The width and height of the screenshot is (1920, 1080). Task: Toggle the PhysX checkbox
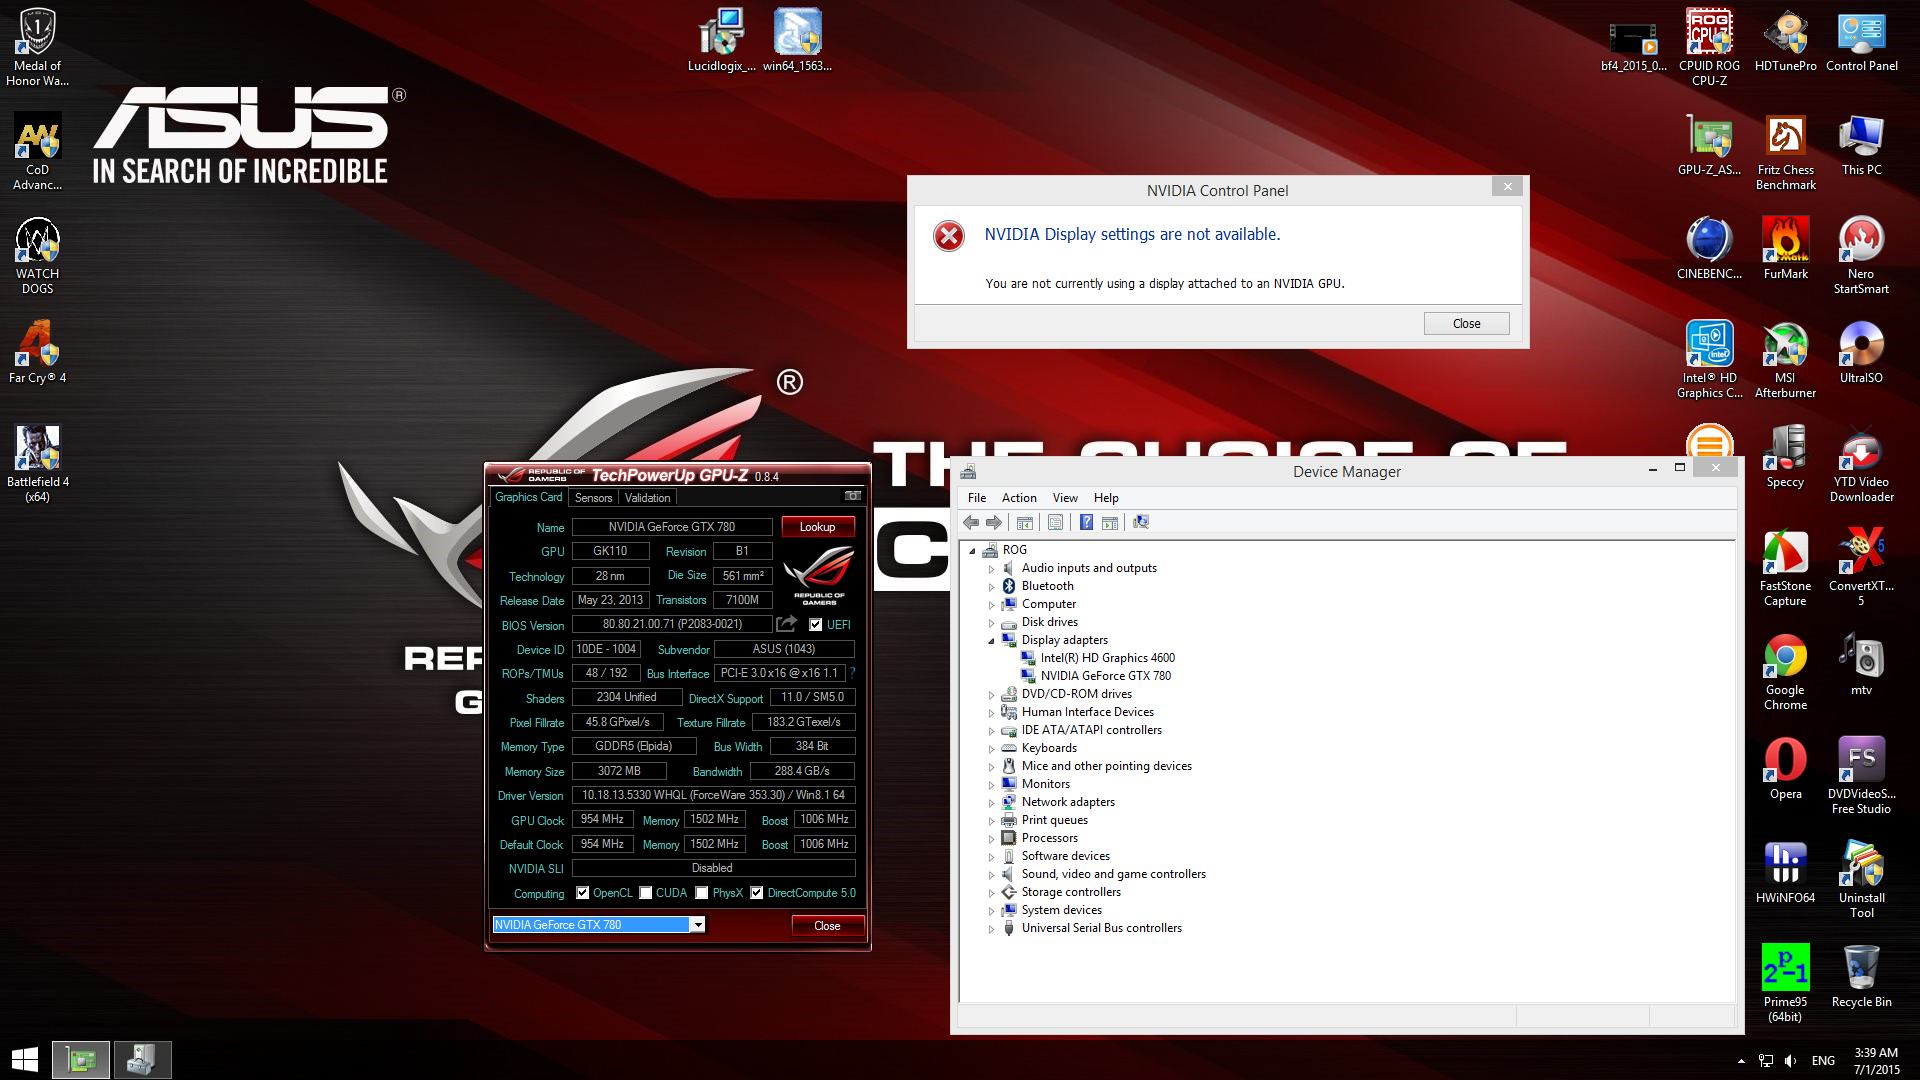coord(702,893)
